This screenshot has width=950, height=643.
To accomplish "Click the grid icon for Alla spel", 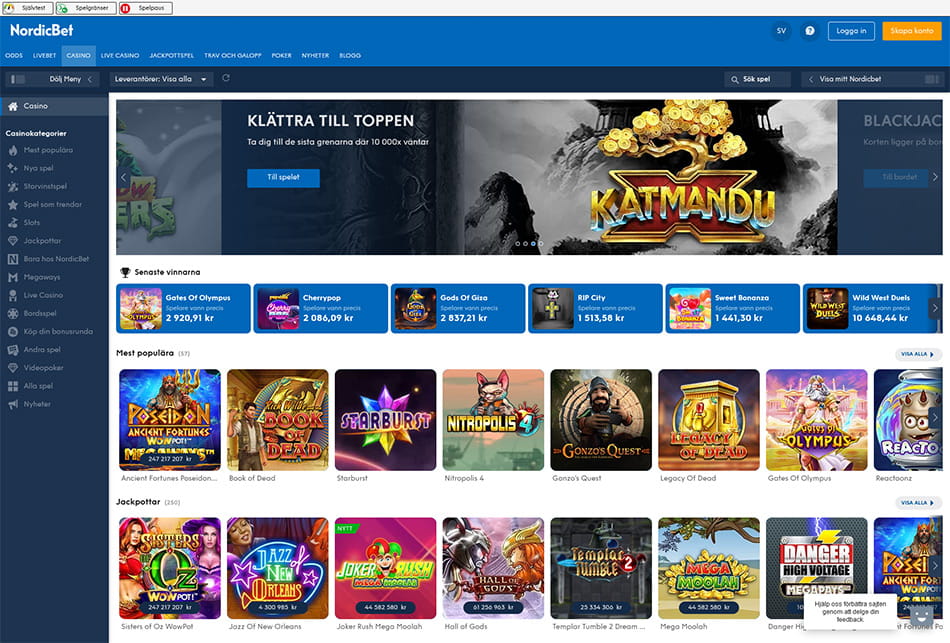I will coord(13,386).
